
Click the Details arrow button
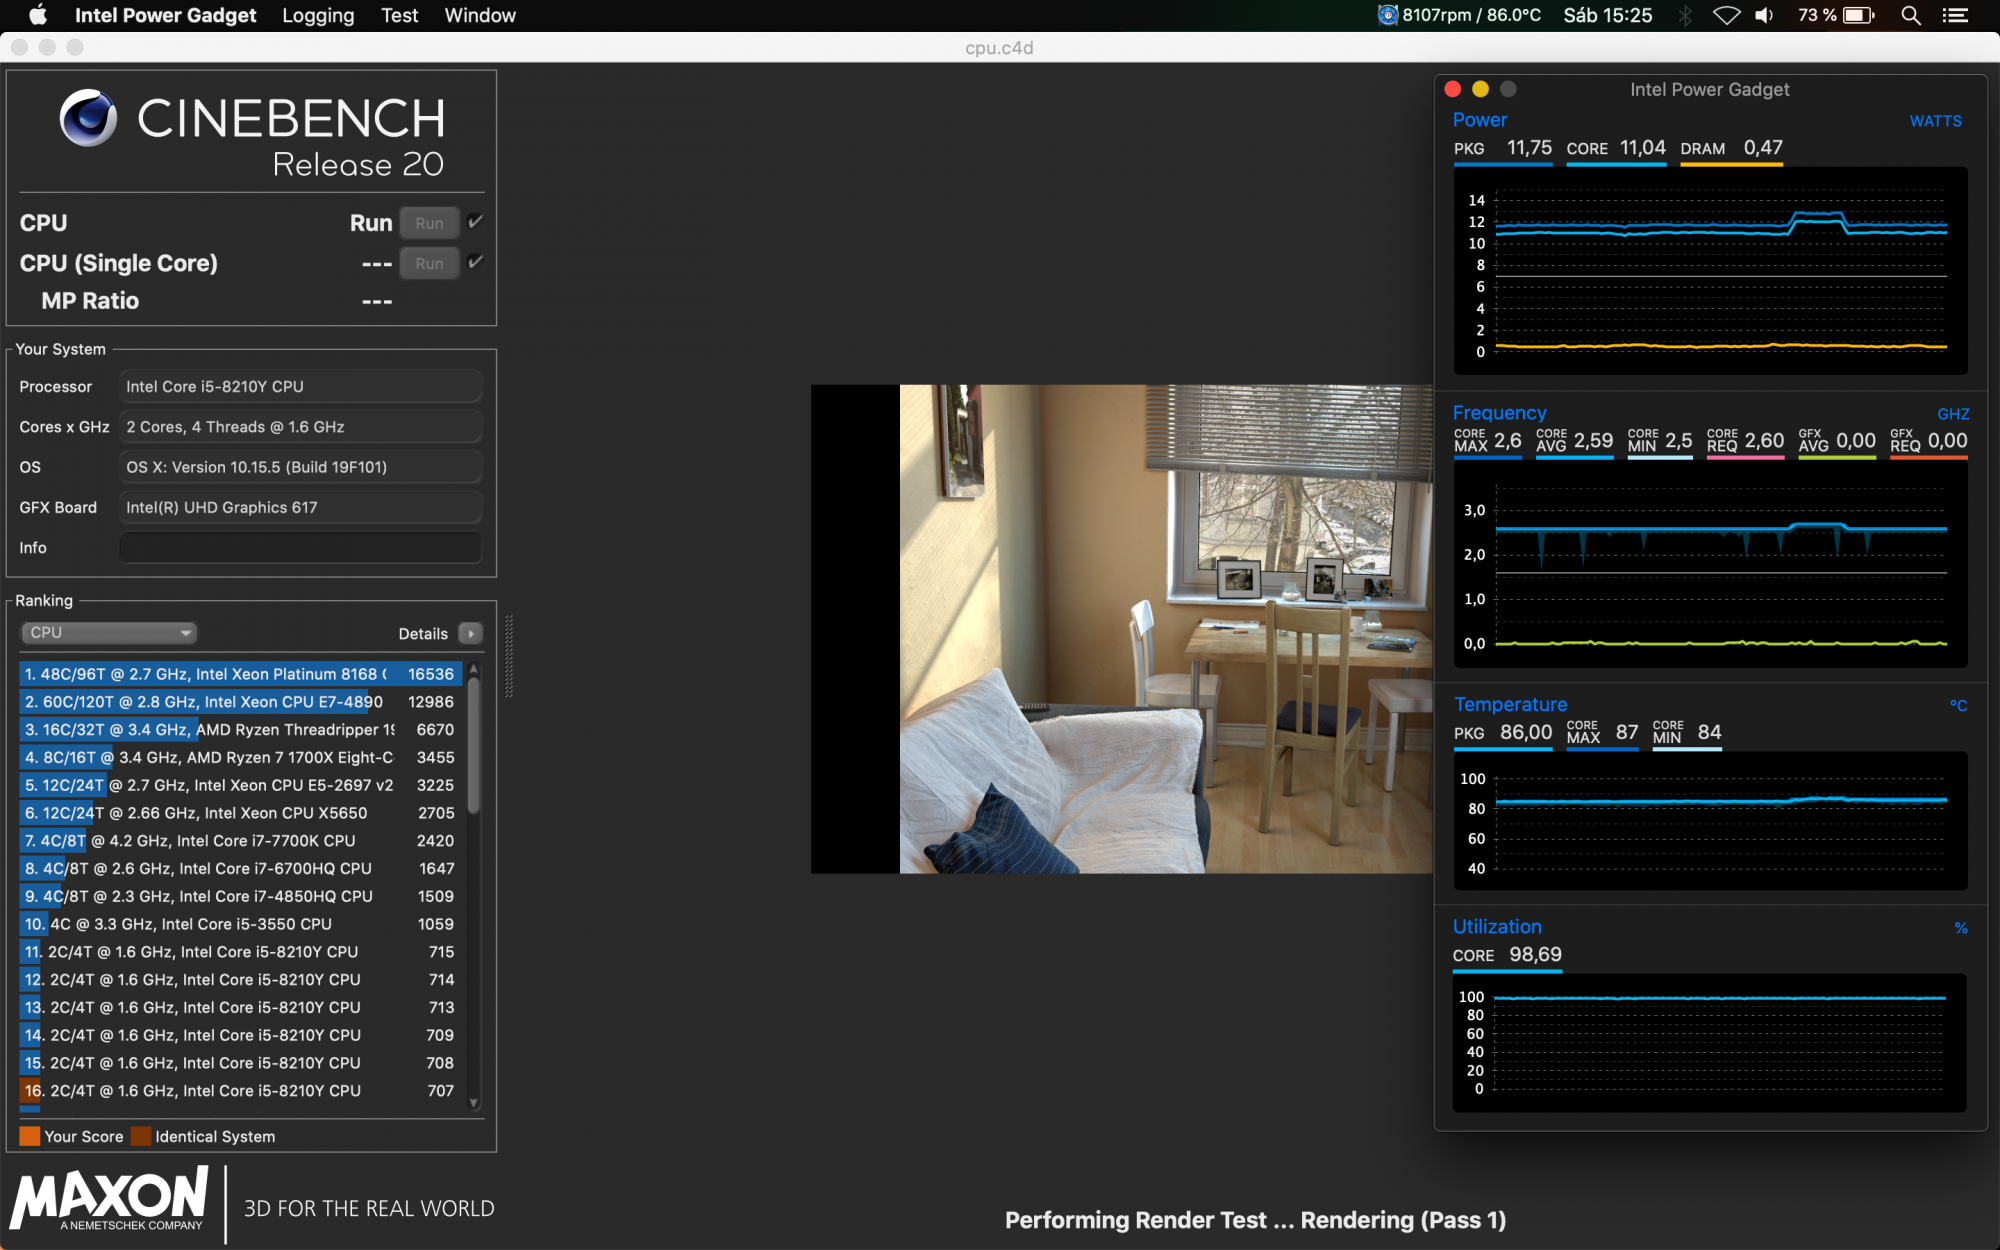coord(470,633)
